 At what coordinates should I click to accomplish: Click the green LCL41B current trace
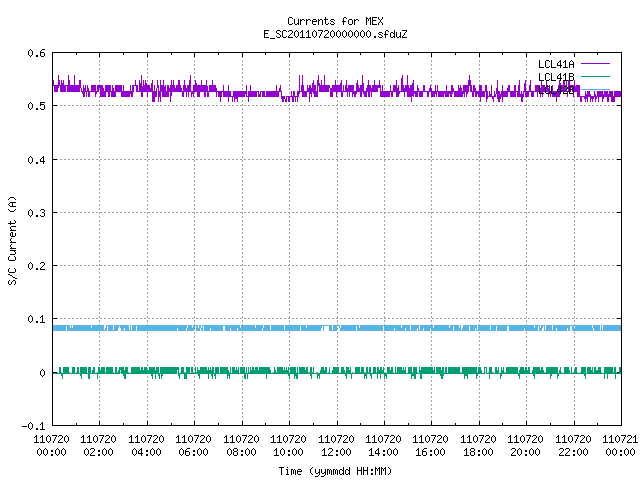coord(337,371)
